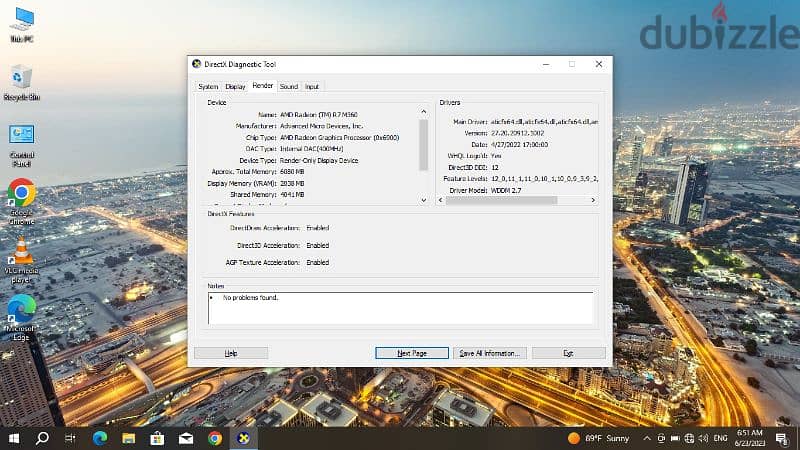This screenshot has width=800, height=450.
Task: Launch Microsoft Edge desktop shortcut
Action: point(21,317)
